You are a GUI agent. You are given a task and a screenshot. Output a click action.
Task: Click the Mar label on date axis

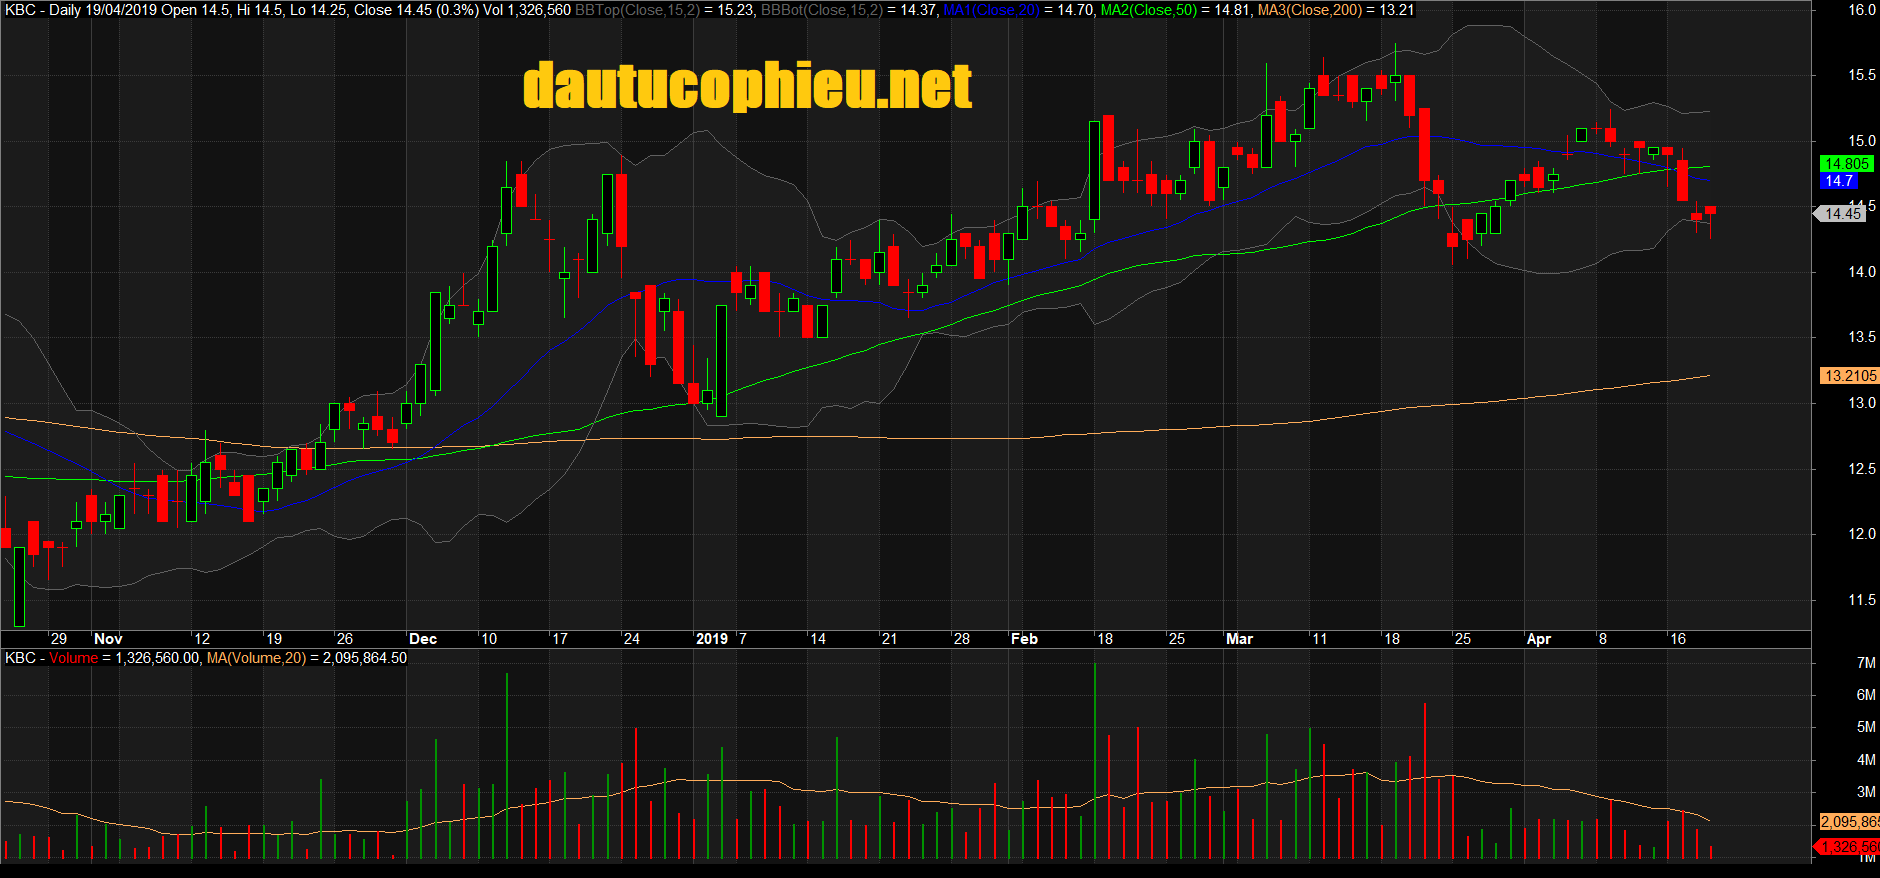(1239, 639)
